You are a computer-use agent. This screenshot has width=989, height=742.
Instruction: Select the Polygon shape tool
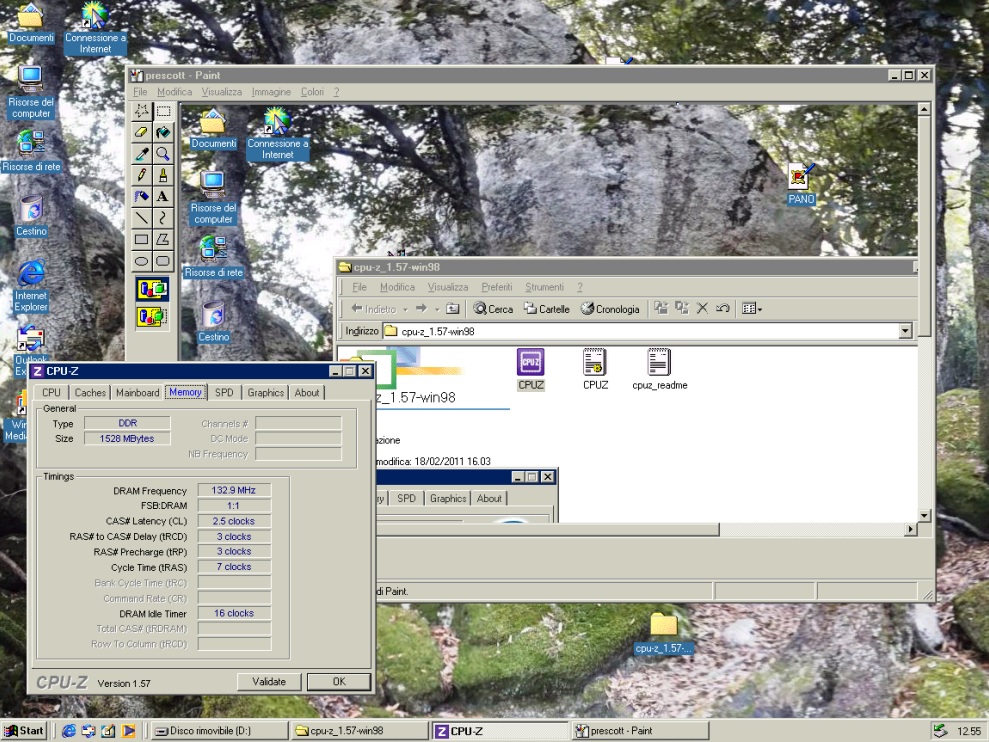point(163,240)
